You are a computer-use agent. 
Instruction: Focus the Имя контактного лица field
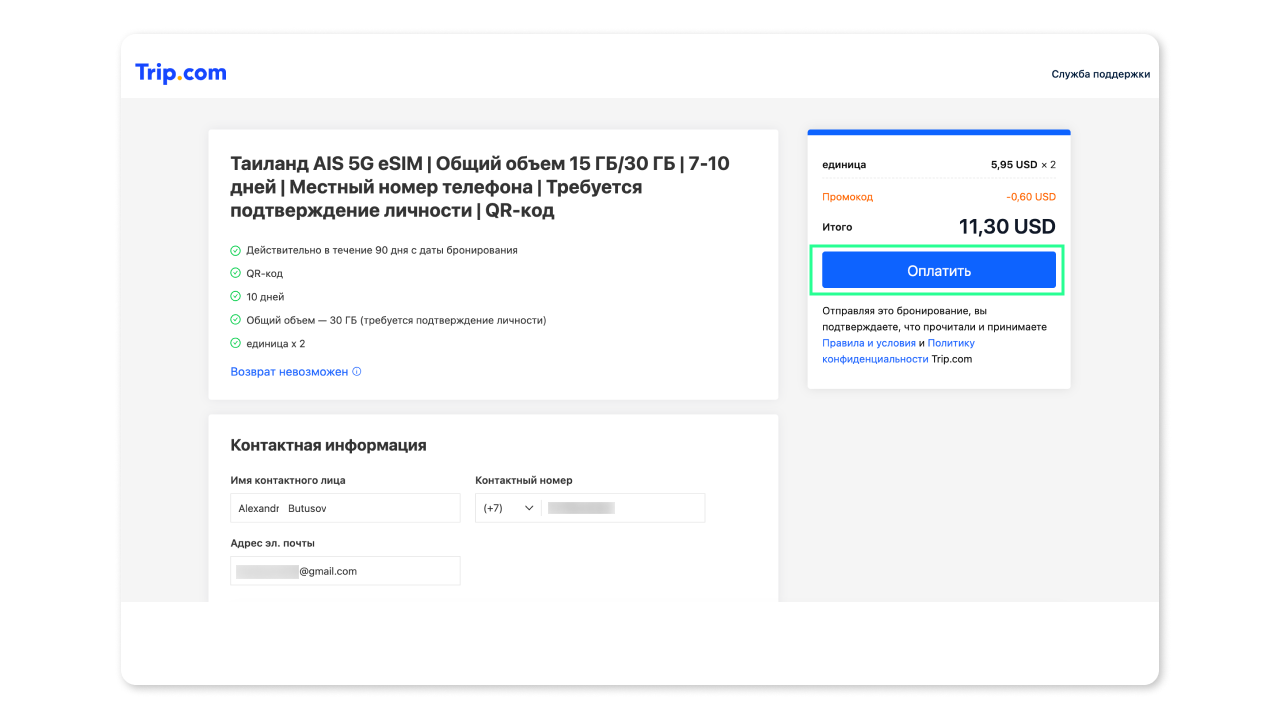(x=345, y=508)
